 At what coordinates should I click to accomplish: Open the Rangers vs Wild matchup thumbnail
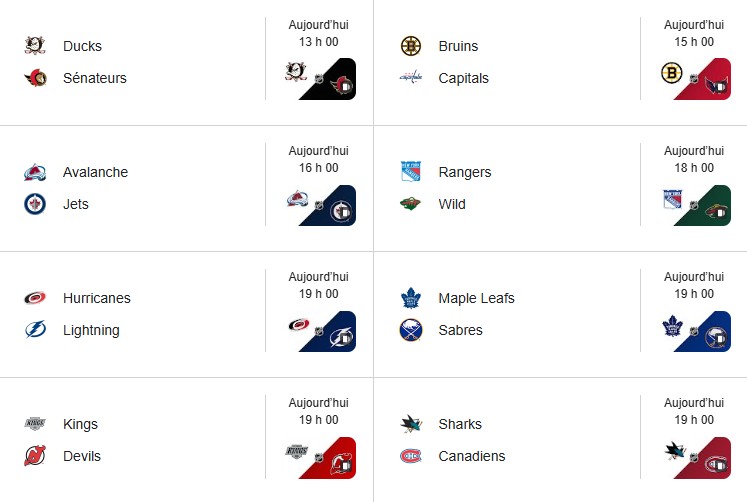coord(695,205)
